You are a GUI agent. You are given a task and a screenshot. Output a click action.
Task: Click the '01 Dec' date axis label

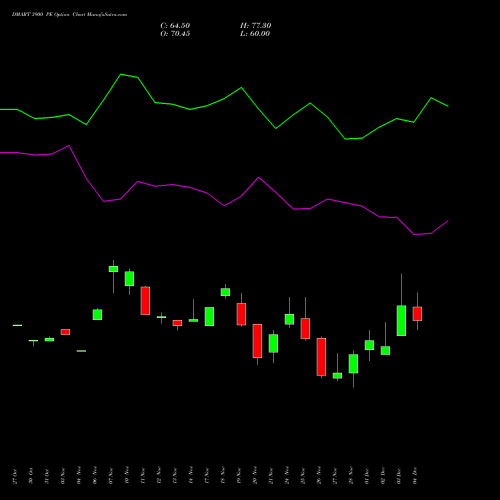coord(367,476)
